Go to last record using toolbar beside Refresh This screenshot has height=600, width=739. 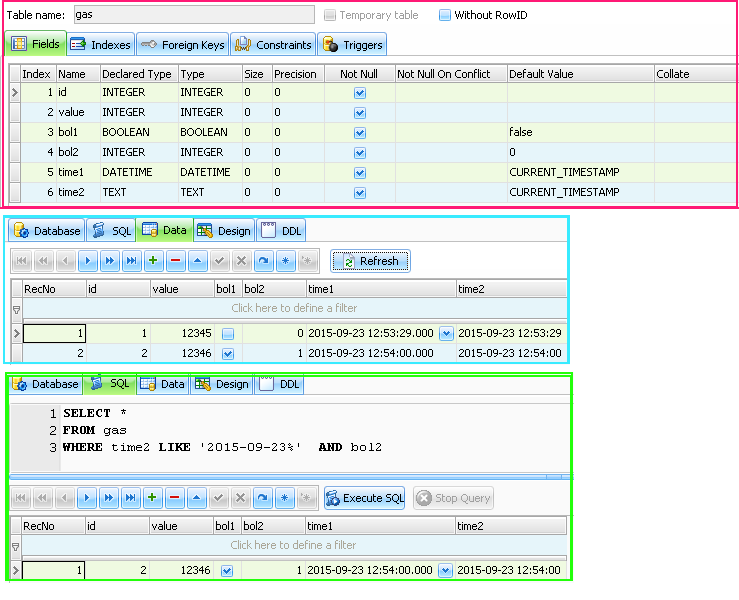[x=131, y=261]
